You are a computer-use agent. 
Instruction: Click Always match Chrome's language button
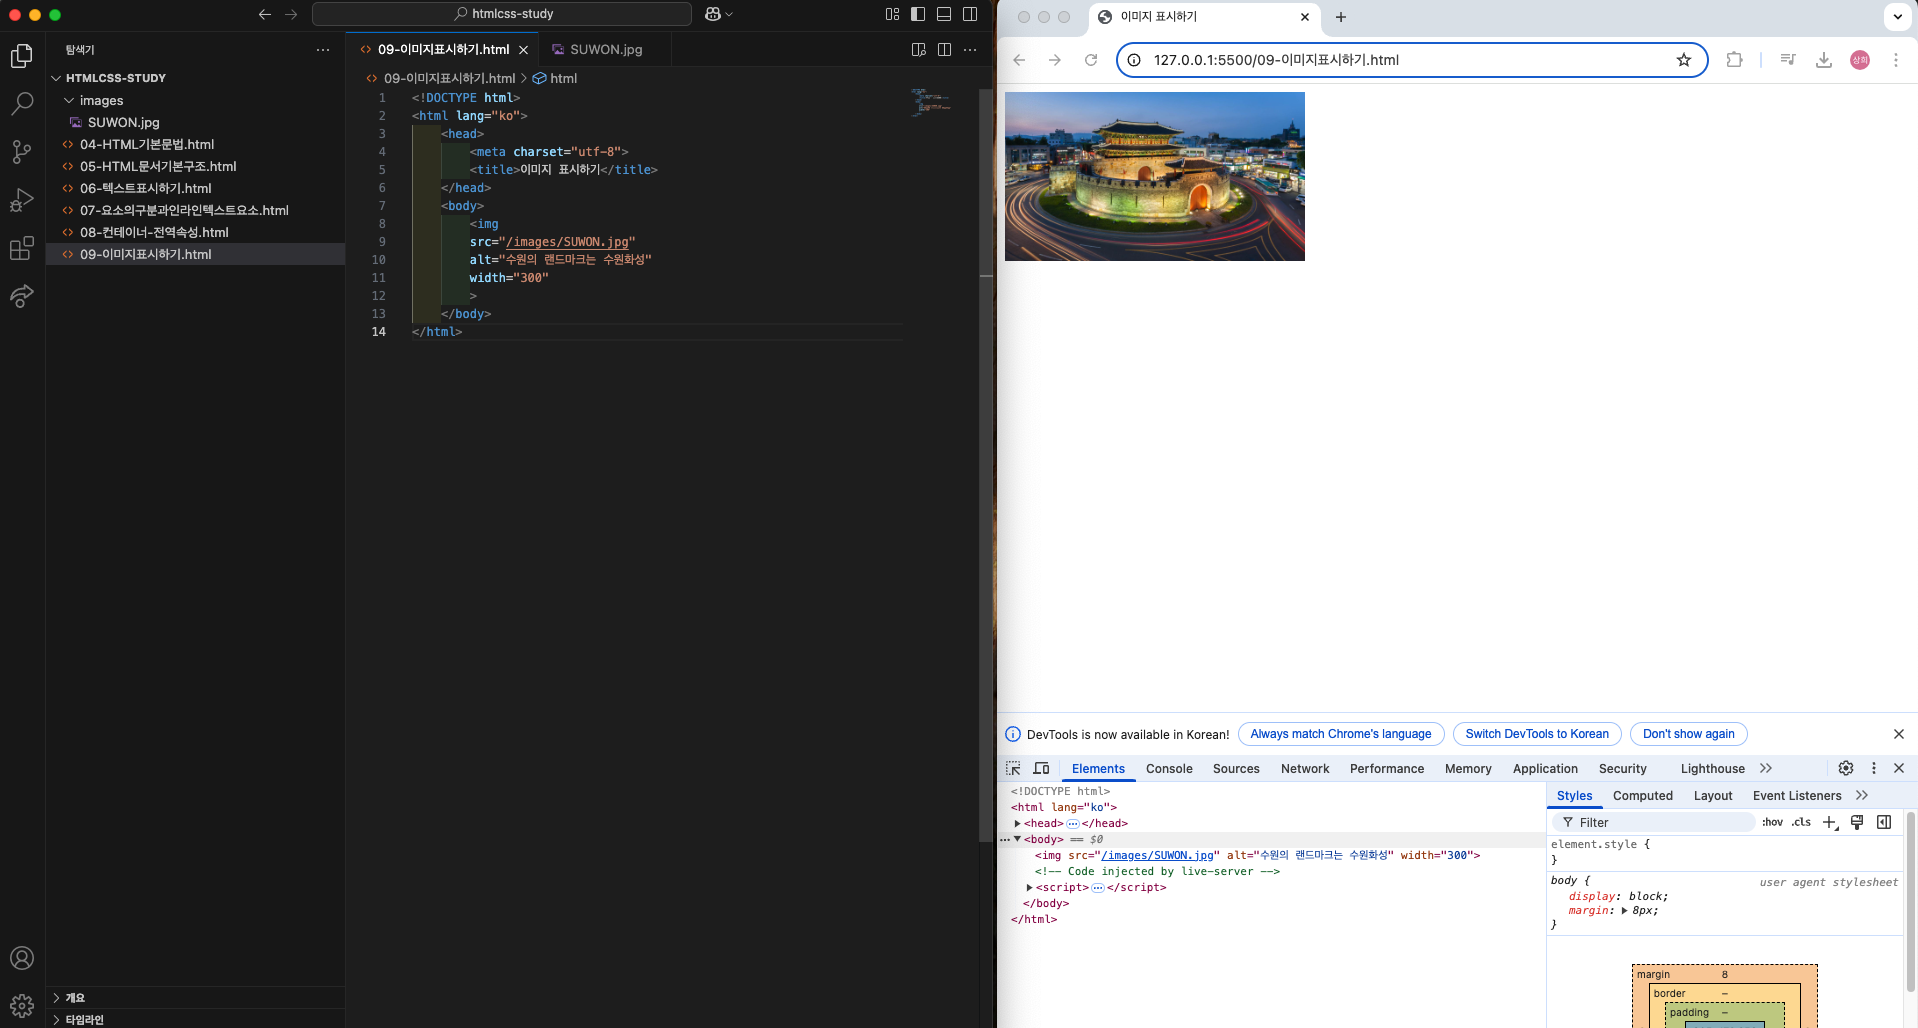(x=1341, y=734)
